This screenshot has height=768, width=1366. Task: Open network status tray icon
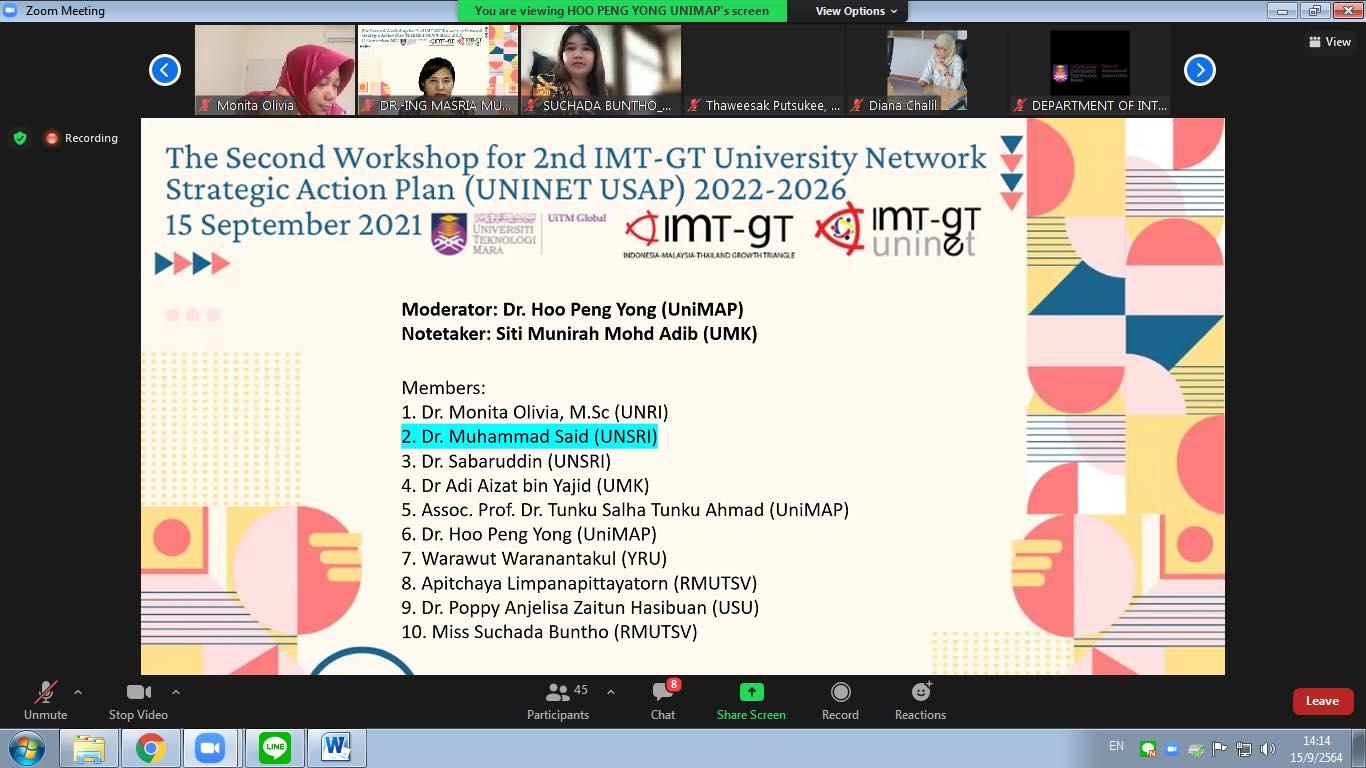(x=1244, y=749)
